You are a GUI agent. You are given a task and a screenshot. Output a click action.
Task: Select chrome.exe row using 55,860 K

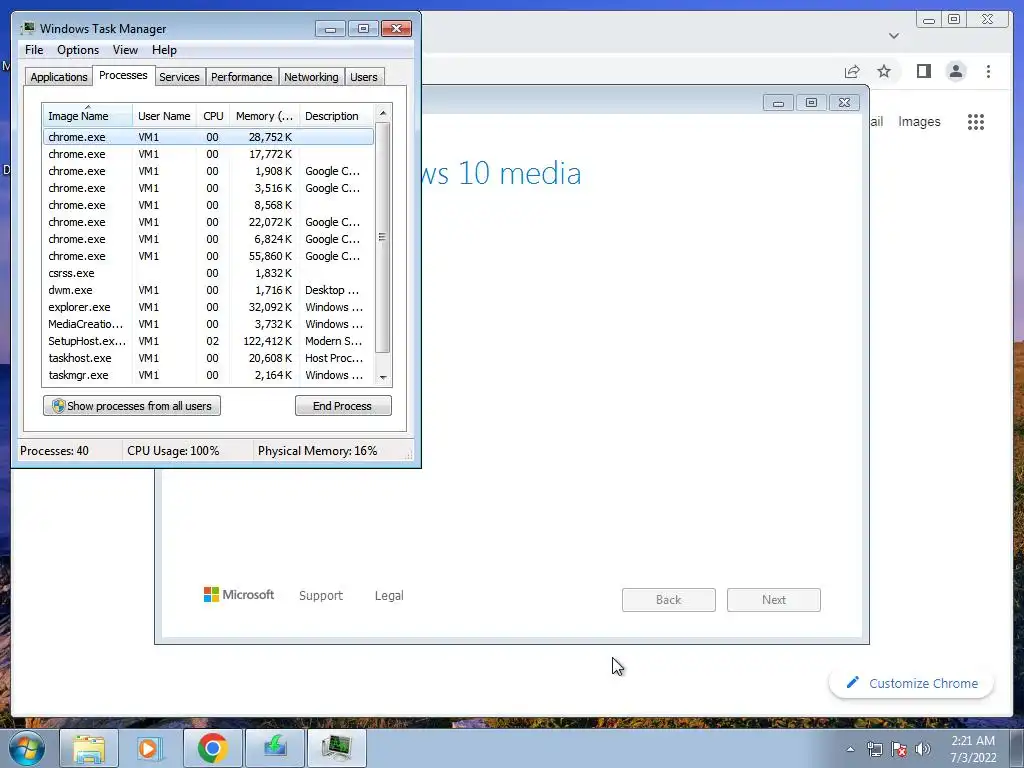tap(208, 256)
